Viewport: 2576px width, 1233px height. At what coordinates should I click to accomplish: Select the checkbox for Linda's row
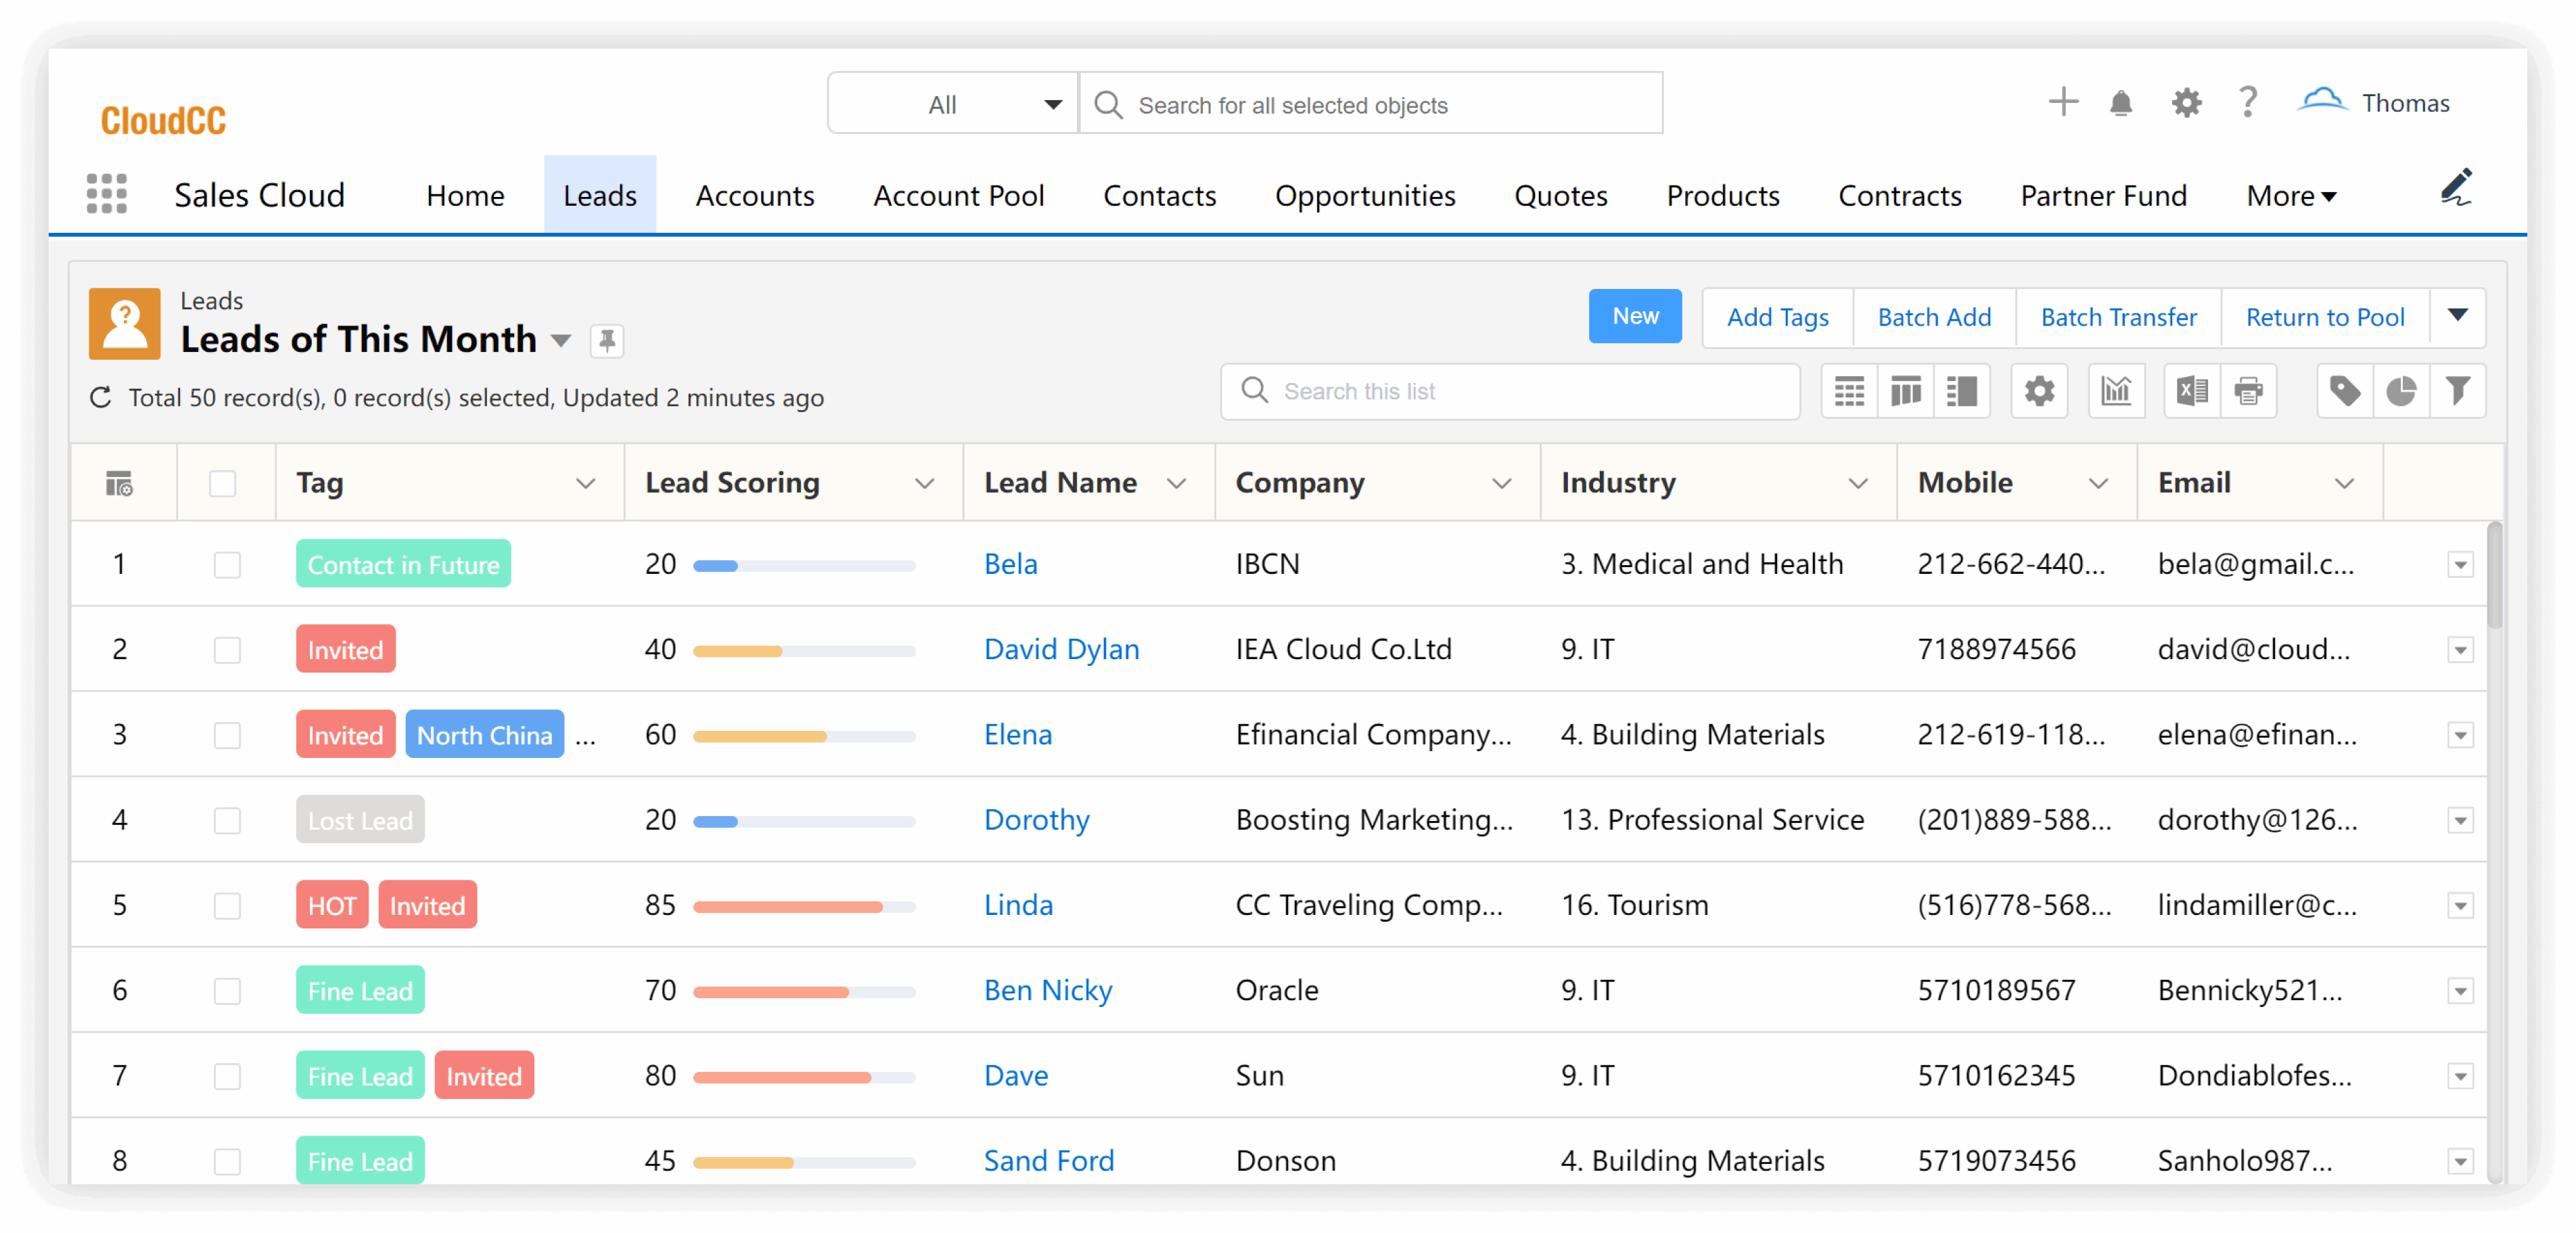pos(227,906)
